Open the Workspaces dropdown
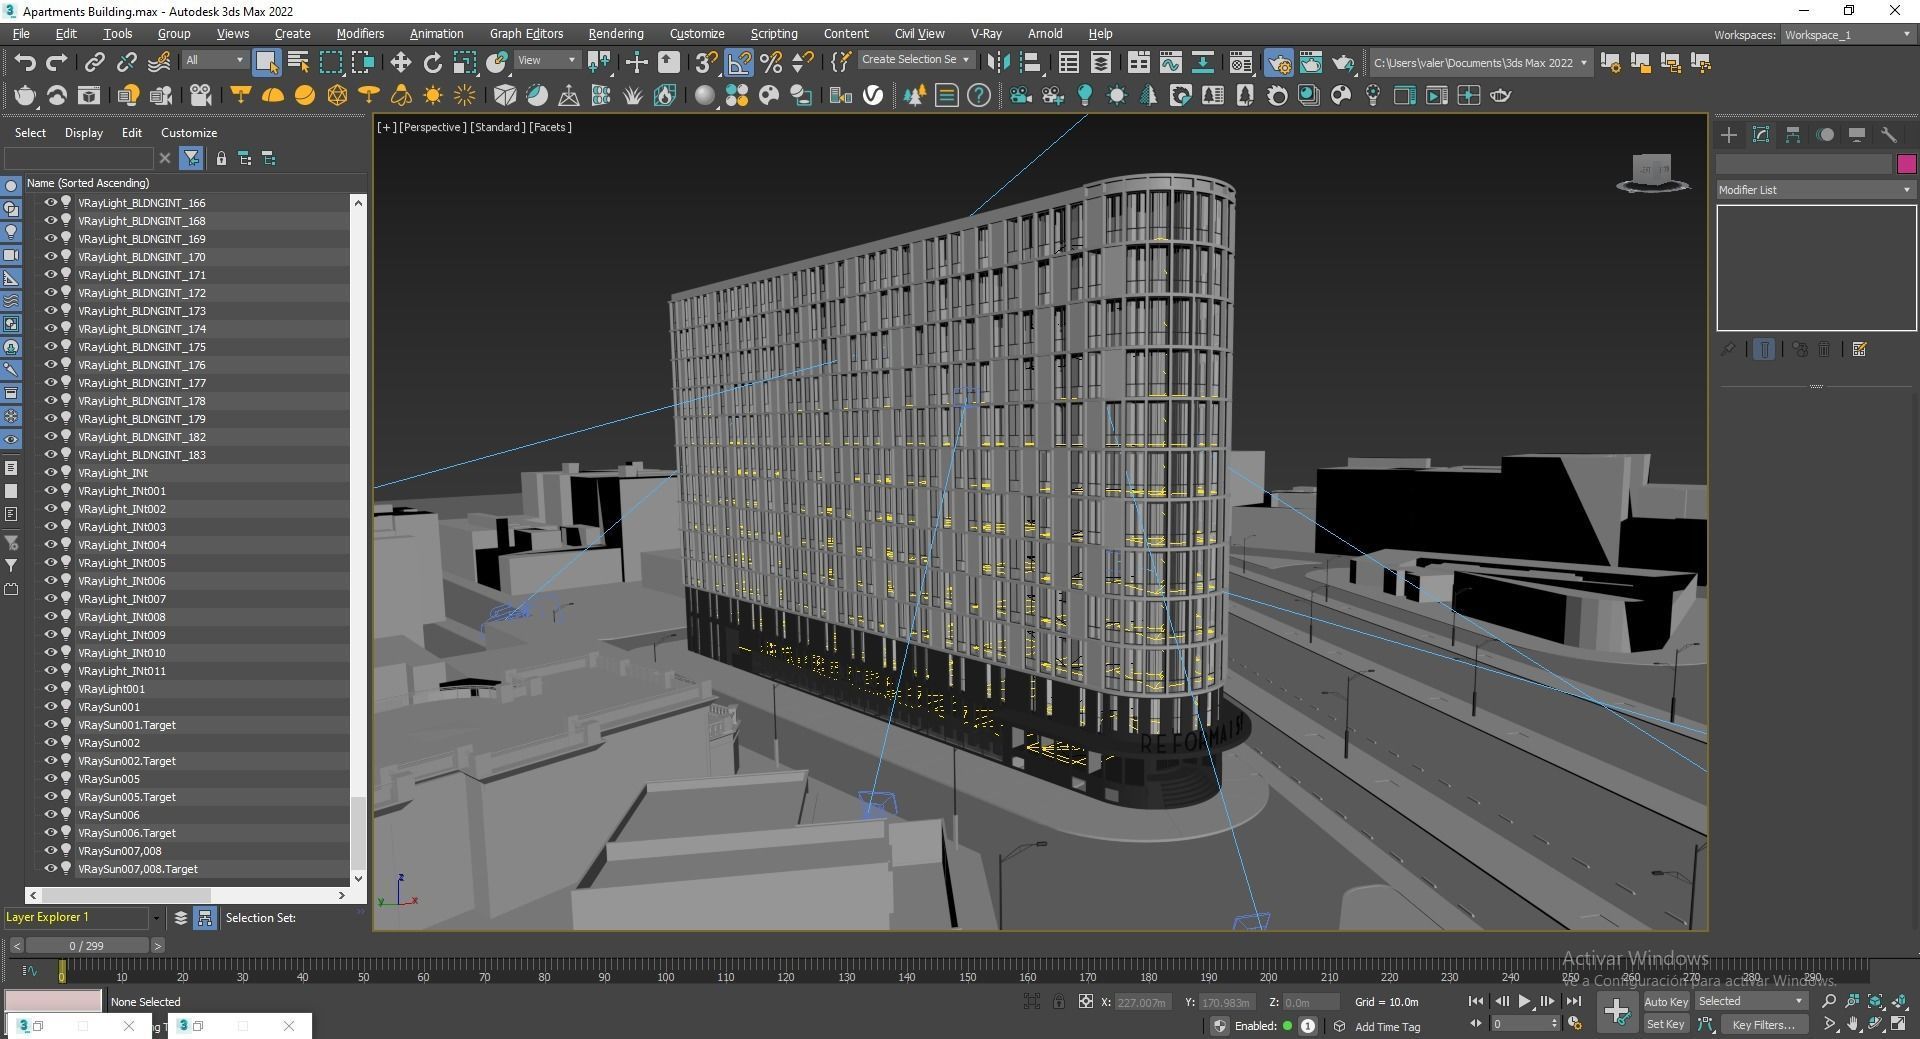 point(1848,35)
